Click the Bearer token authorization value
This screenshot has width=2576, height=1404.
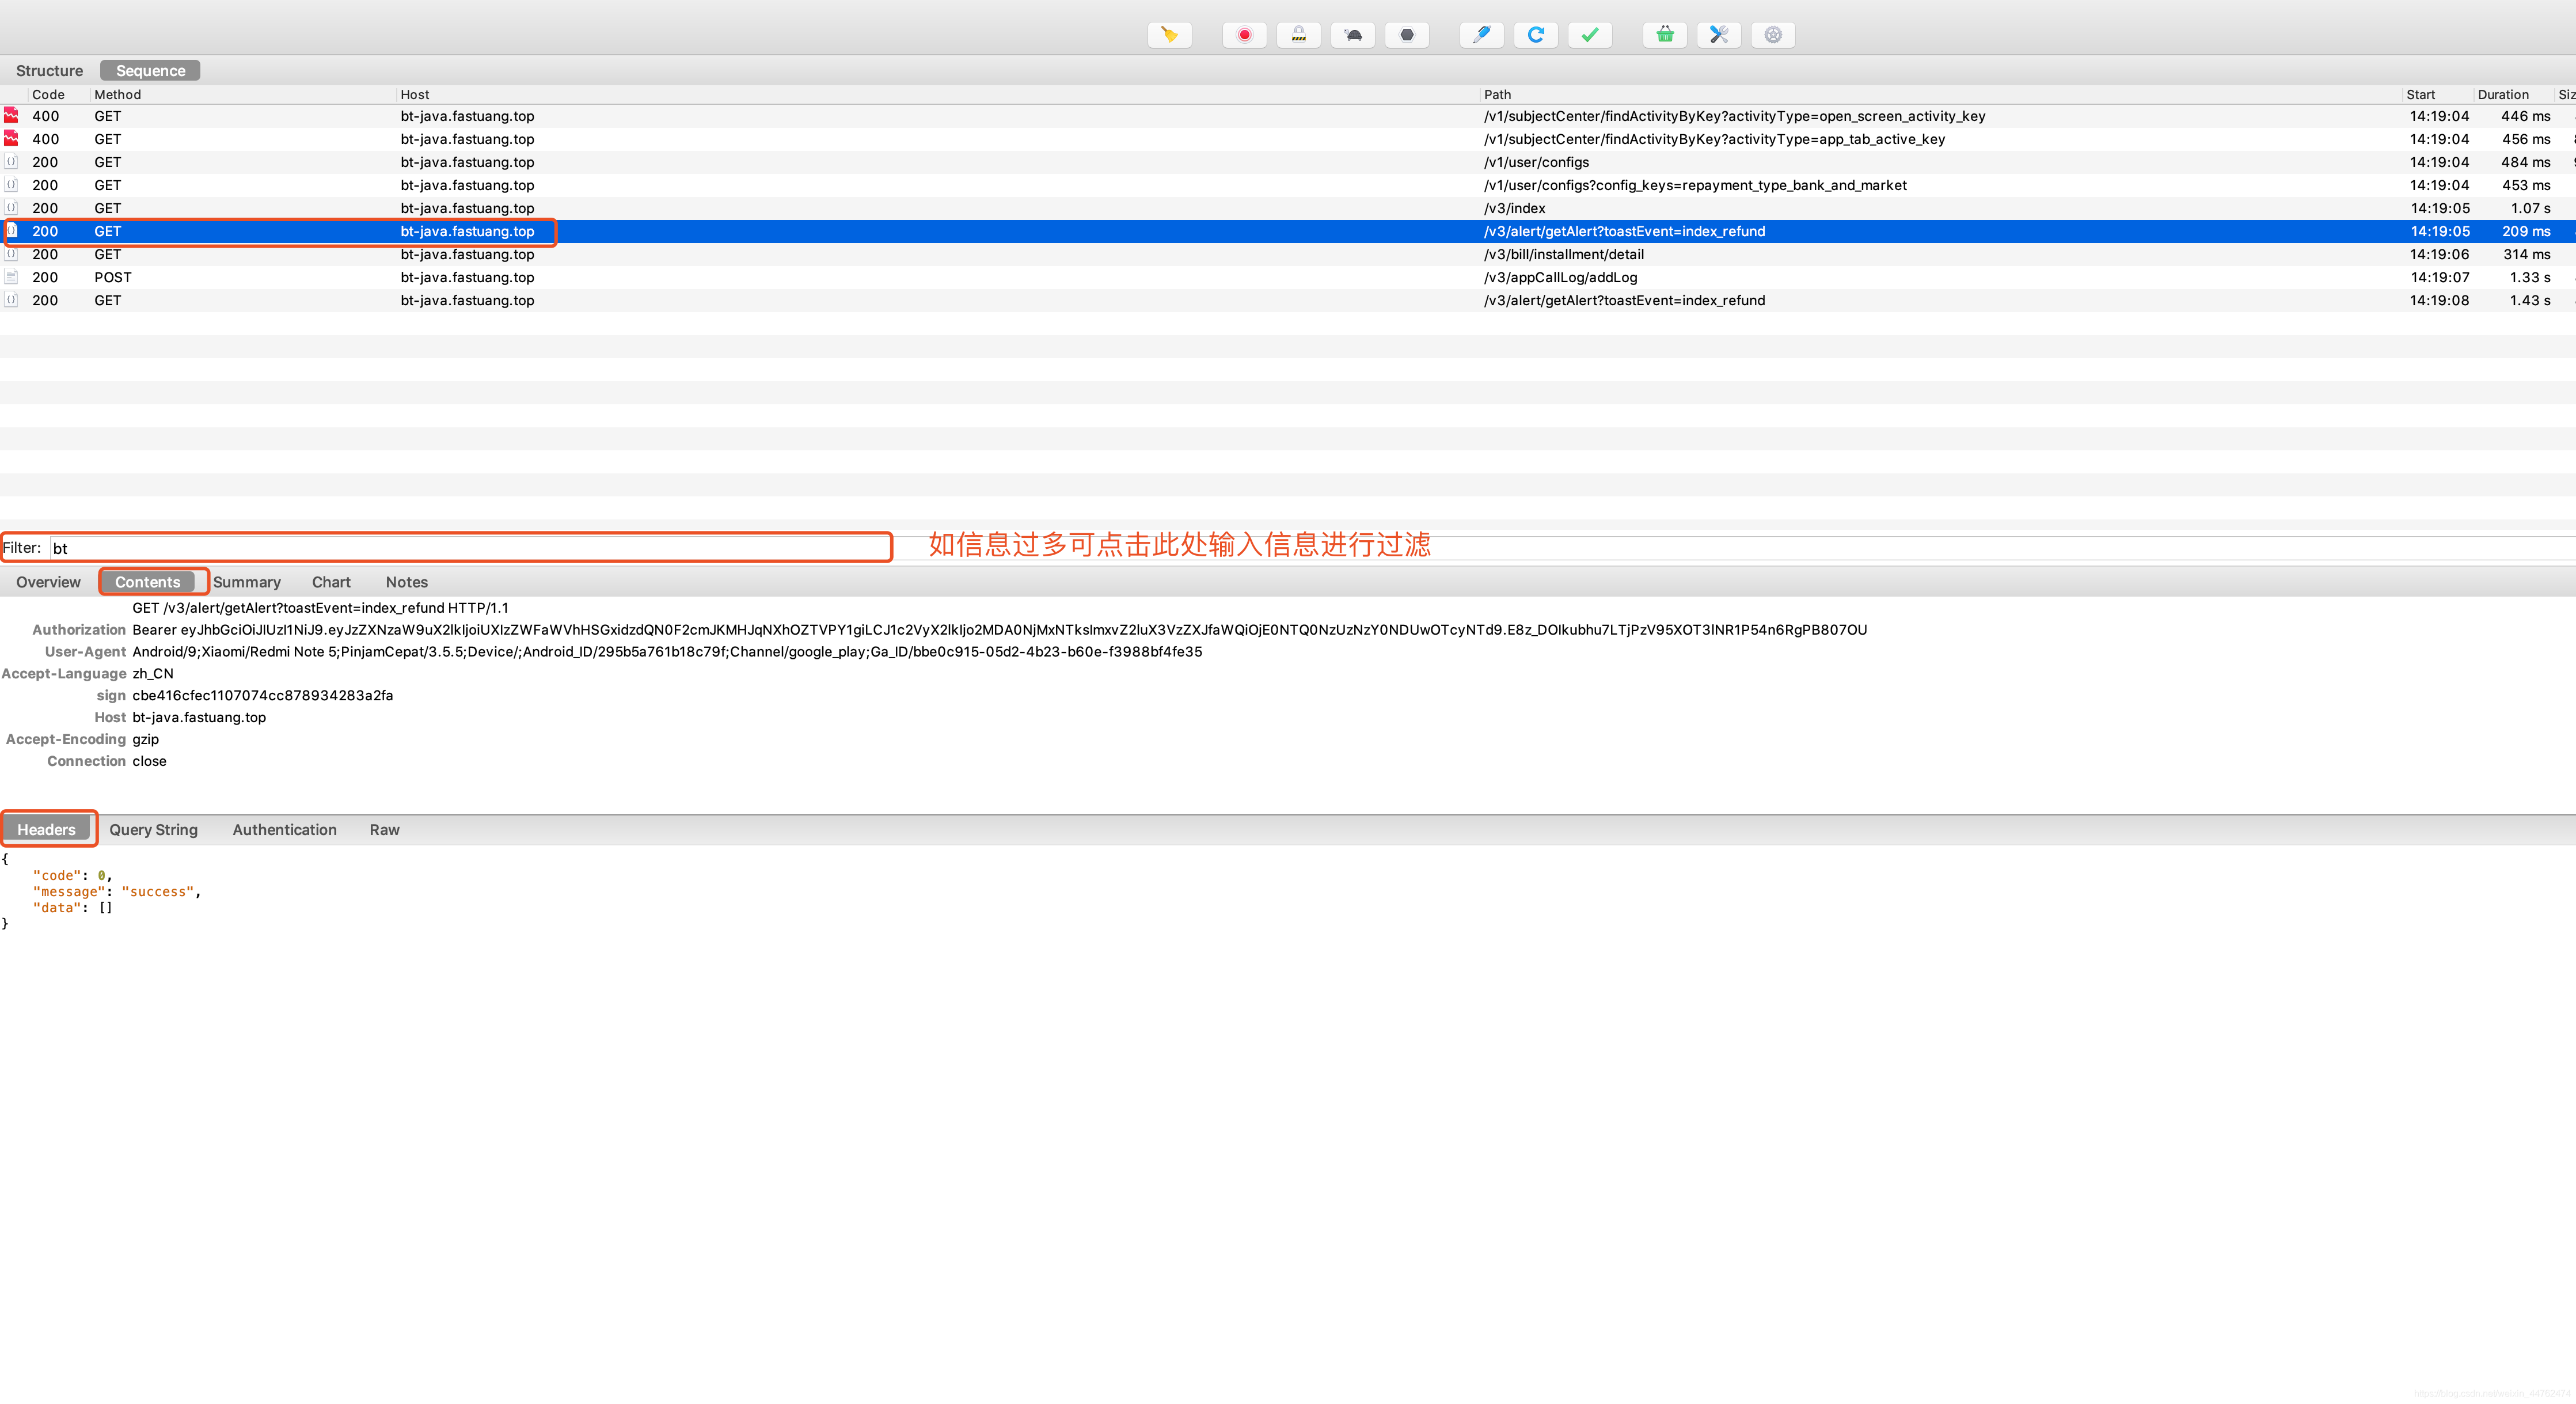tap(999, 630)
